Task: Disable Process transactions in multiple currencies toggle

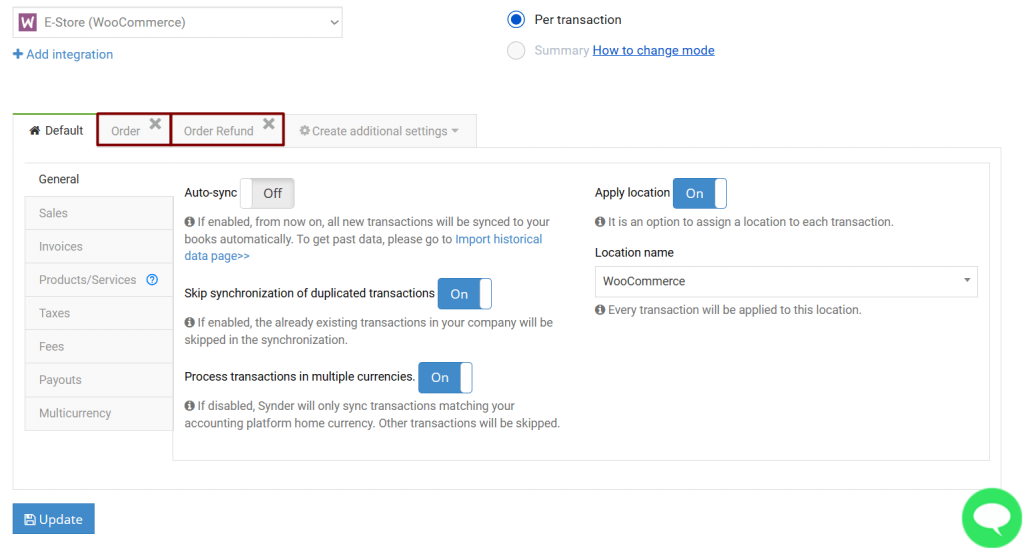Action: 445,378
